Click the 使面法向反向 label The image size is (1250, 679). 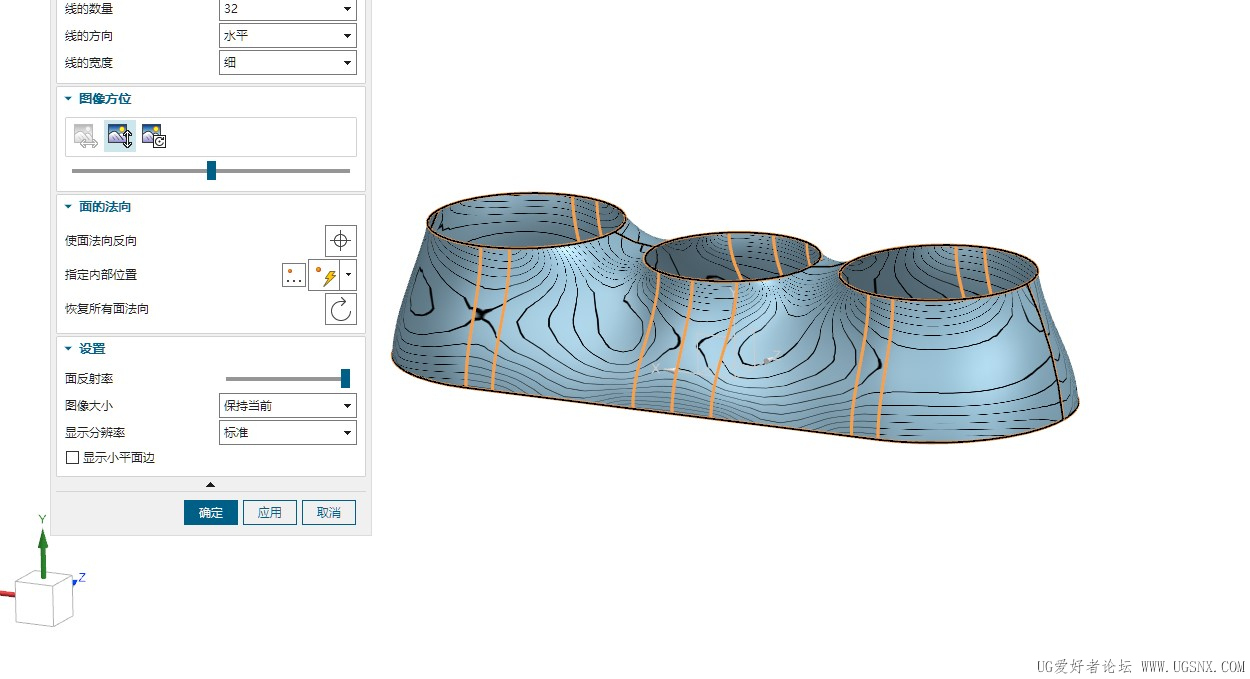pos(101,241)
